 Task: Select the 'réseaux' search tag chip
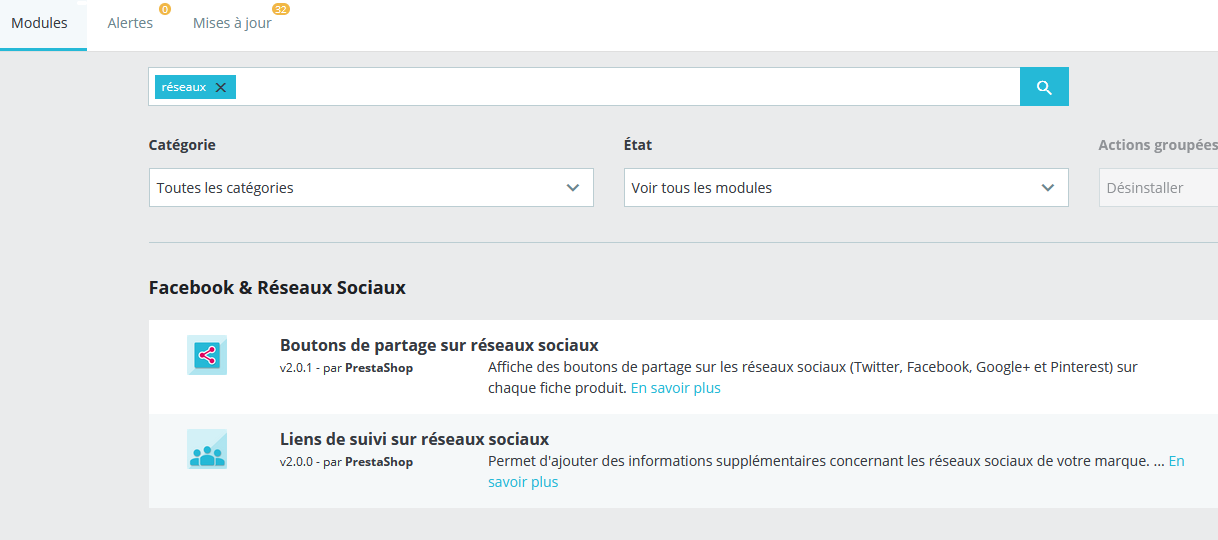pyautogui.click(x=184, y=87)
